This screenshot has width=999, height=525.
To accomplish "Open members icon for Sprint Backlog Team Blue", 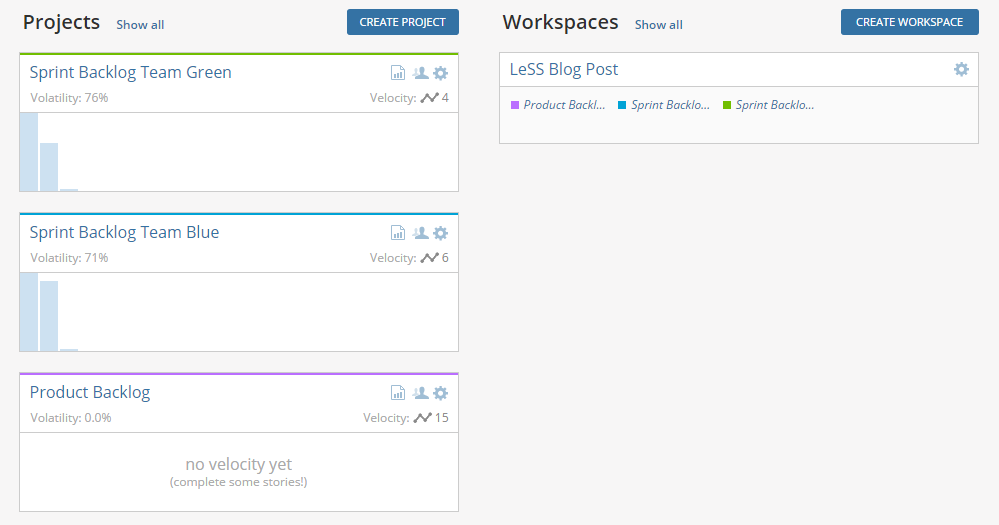I will point(420,233).
